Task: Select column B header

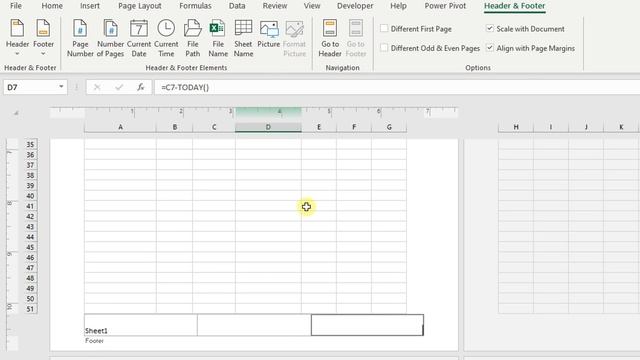Action: coord(175,127)
